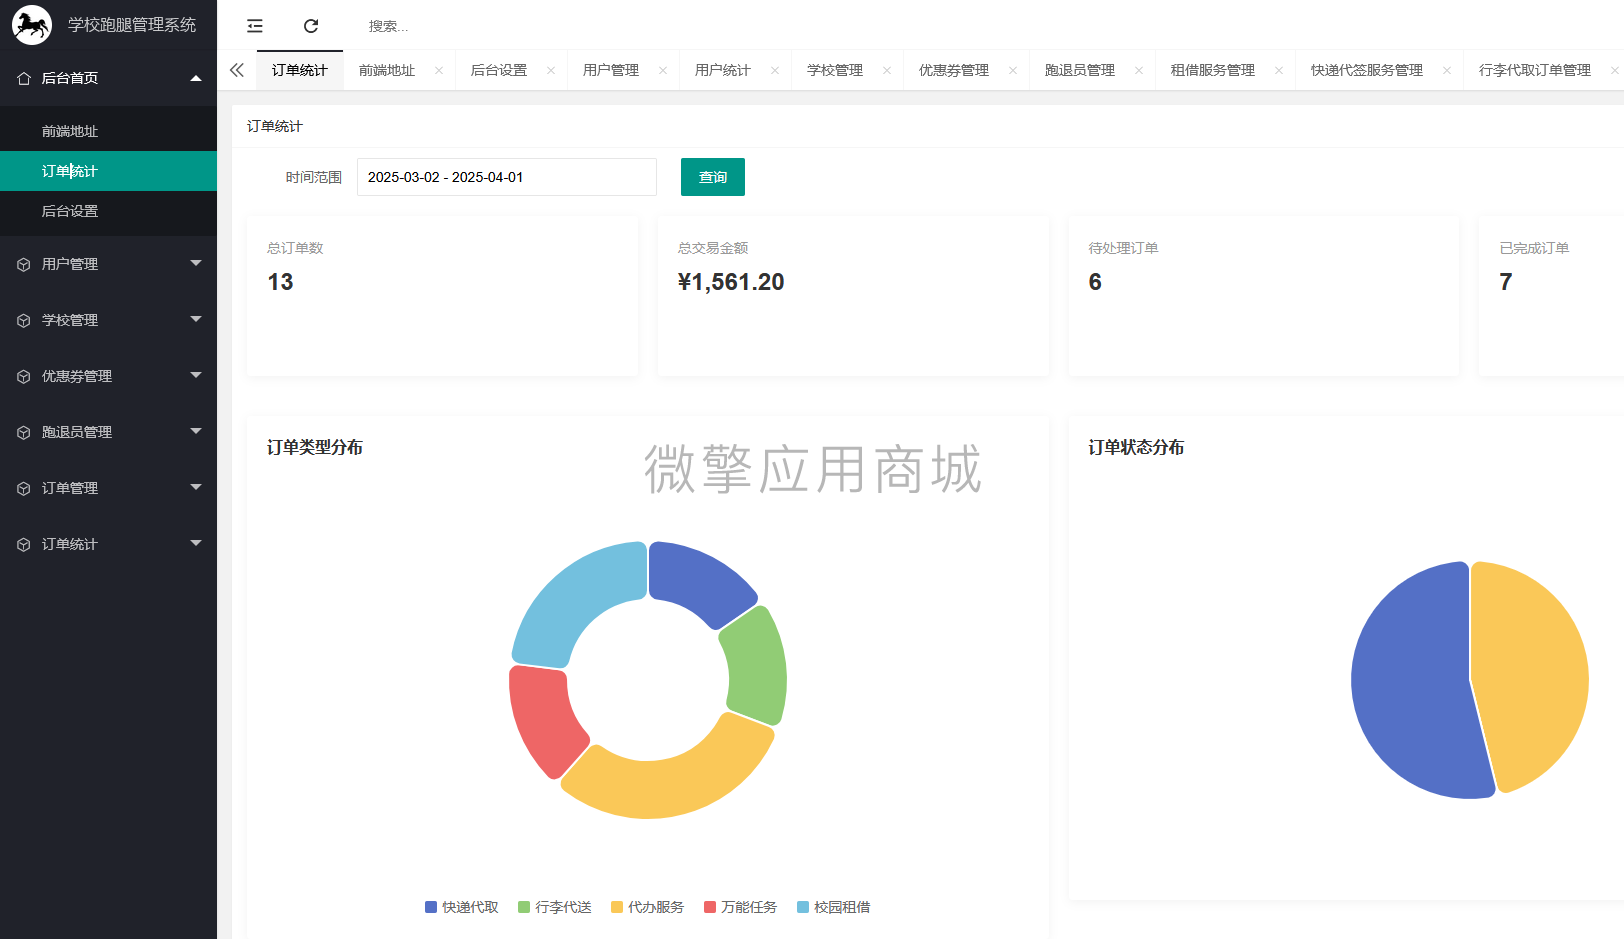Switch to the 跑退员管理 tab
Image resolution: width=1624 pixels, height=939 pixels.
1080,70
